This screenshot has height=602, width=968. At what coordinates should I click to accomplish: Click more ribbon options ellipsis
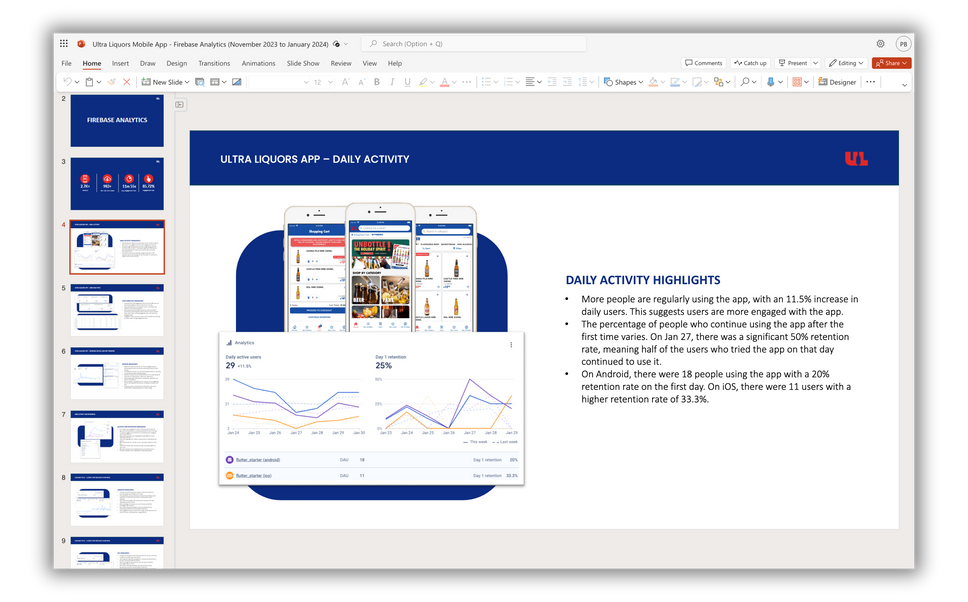[870, 82]
